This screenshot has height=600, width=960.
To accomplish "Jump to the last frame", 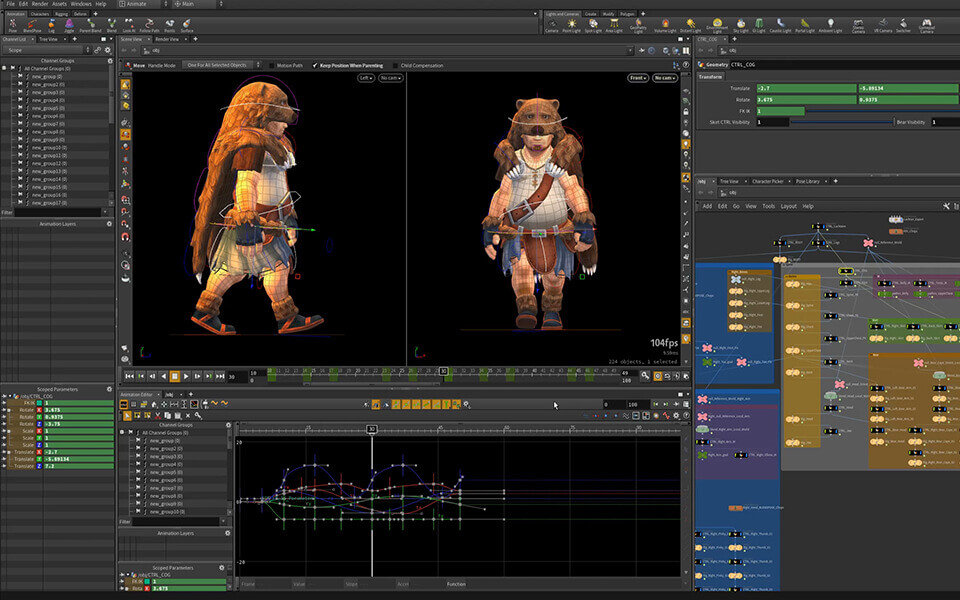I will pyautogui.click(x=220, y=376).
